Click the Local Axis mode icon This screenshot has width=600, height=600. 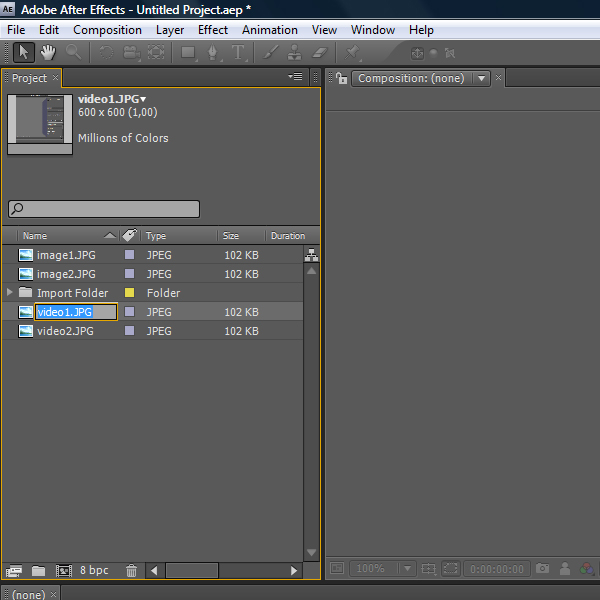[x=417, y=53]
